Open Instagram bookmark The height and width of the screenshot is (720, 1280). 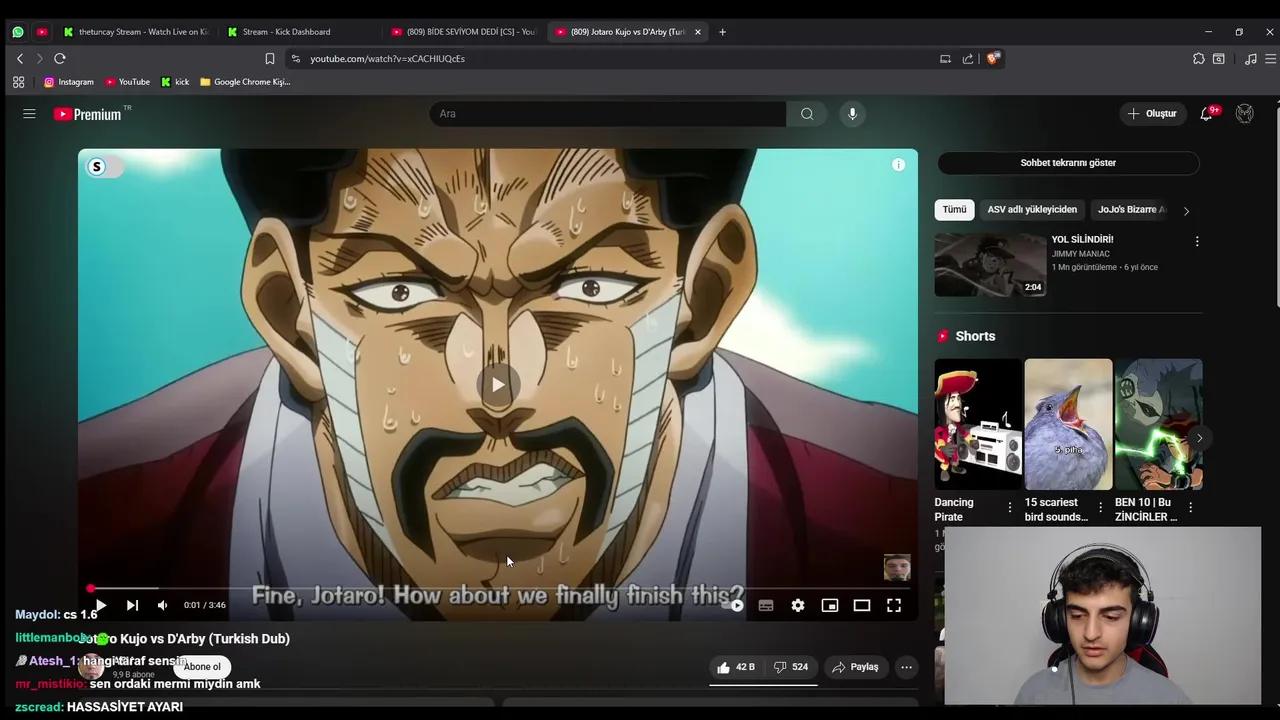pyautogui.click(x=69, y=82)
